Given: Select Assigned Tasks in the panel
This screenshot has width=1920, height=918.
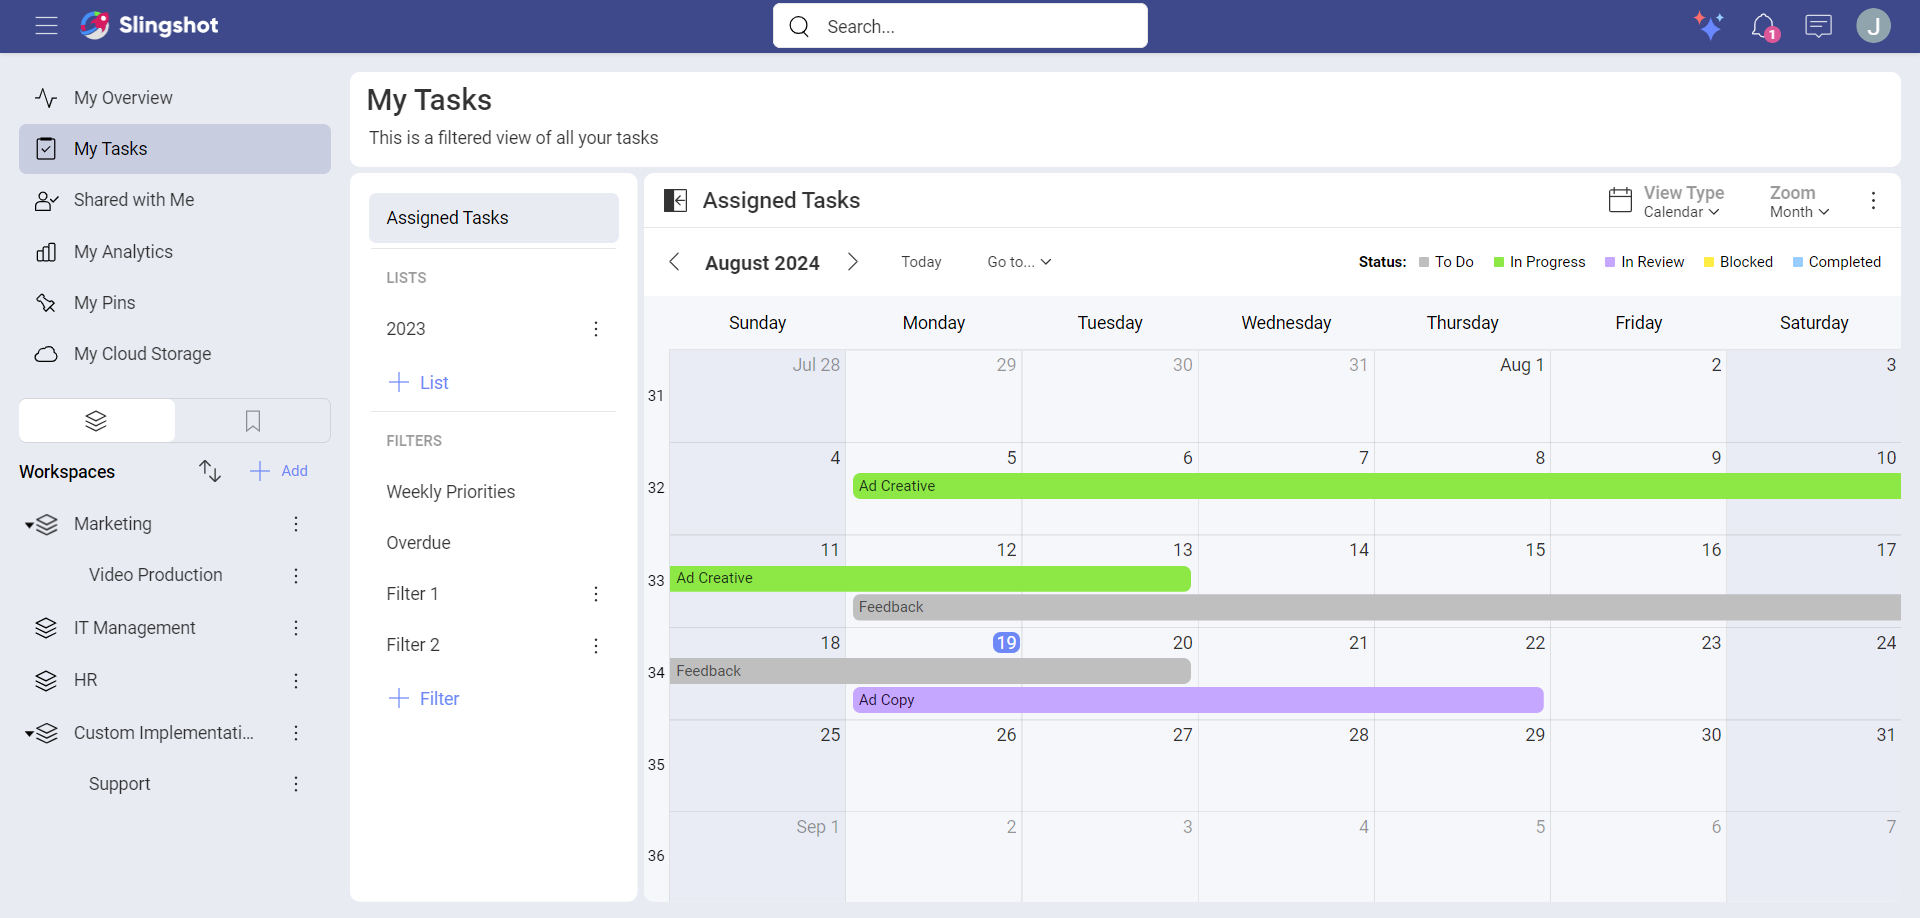Looking at the screenshot, I should coord(494,218).
